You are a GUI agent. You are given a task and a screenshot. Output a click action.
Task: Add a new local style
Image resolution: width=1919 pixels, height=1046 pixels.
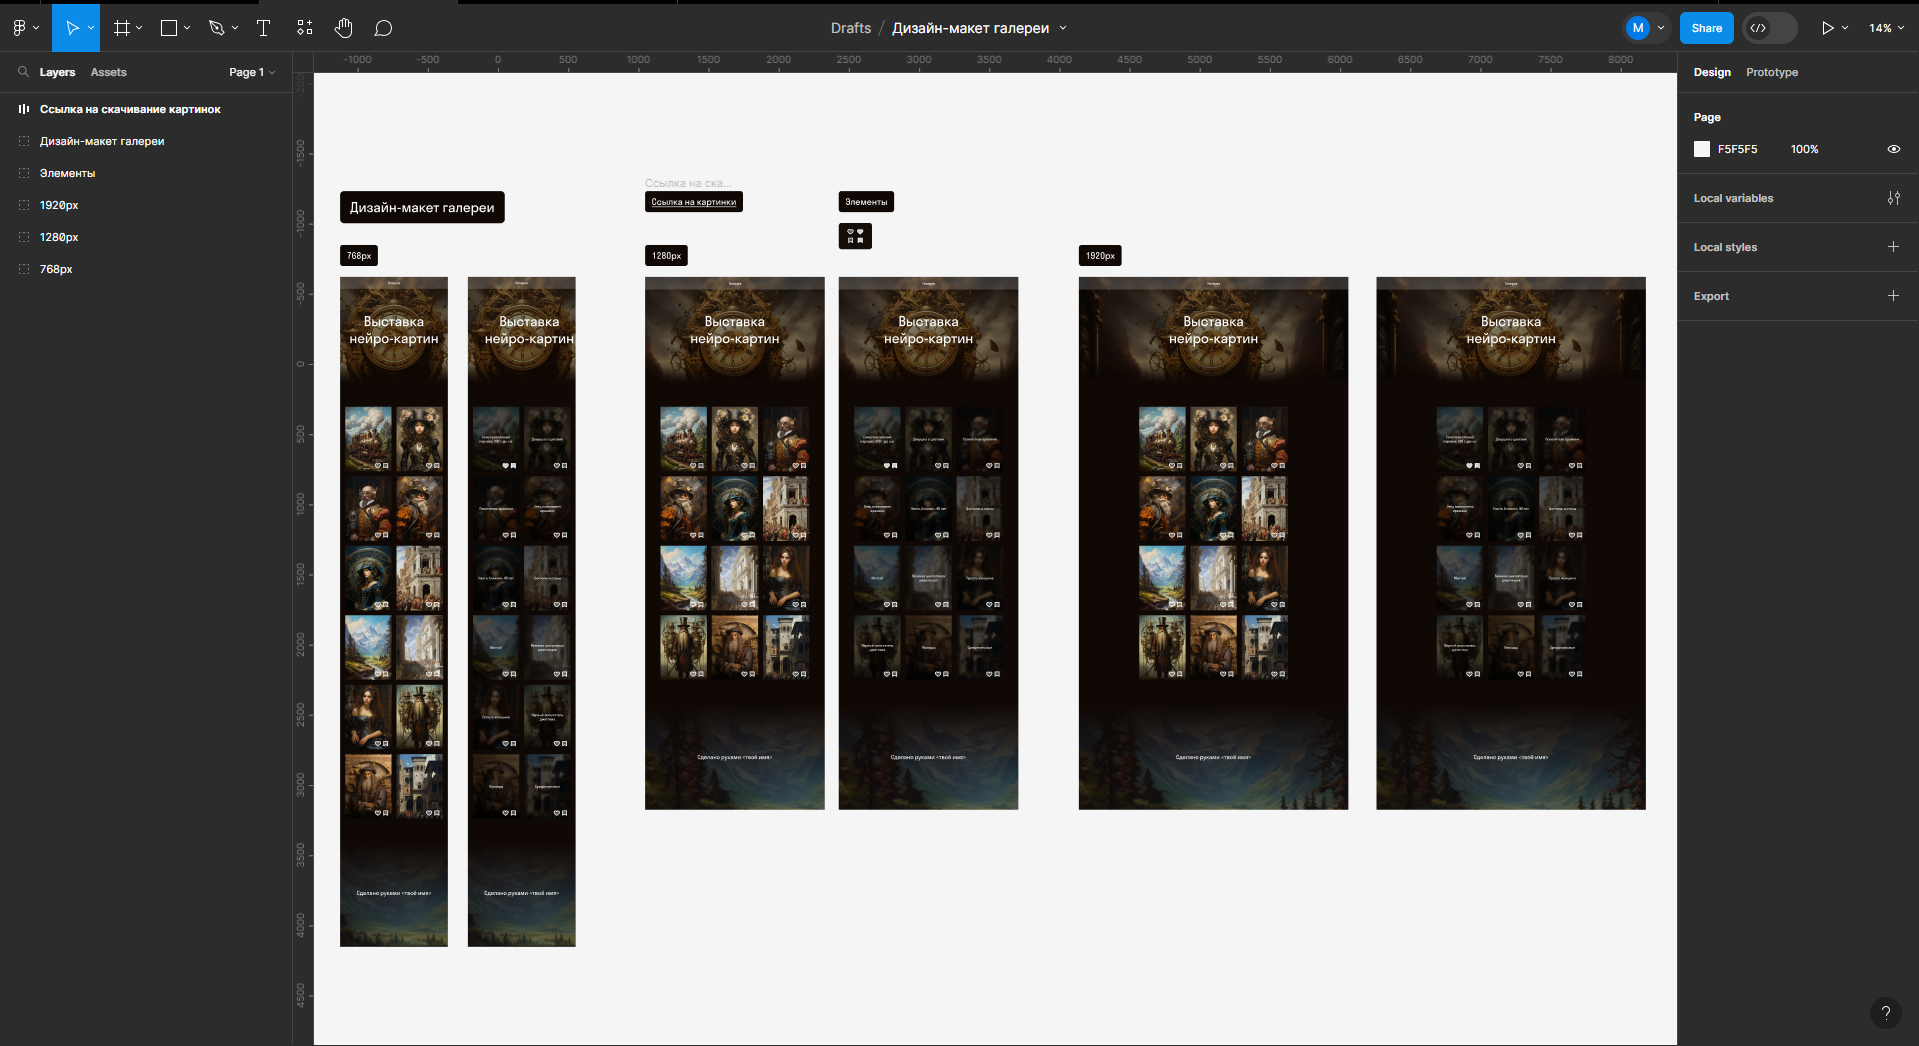click(1893, 247)
